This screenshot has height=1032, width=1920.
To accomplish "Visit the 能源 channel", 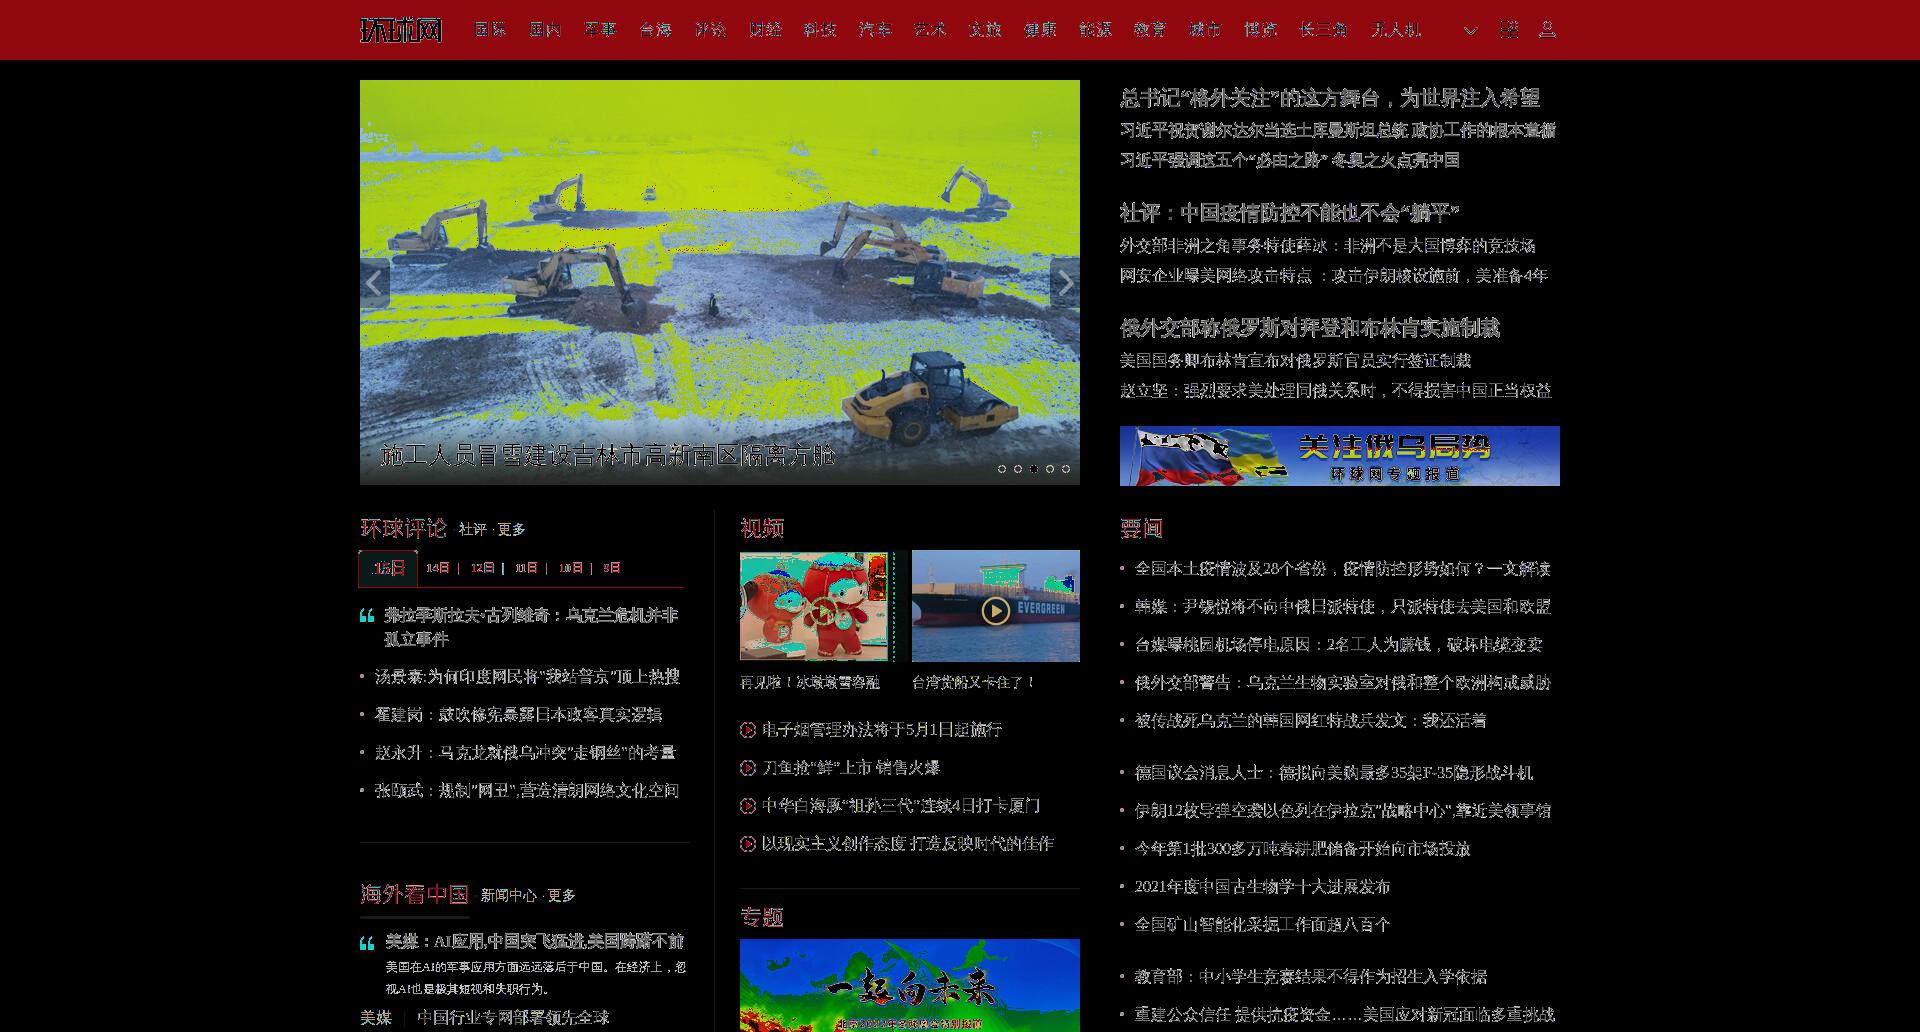I will (1095, 30).
